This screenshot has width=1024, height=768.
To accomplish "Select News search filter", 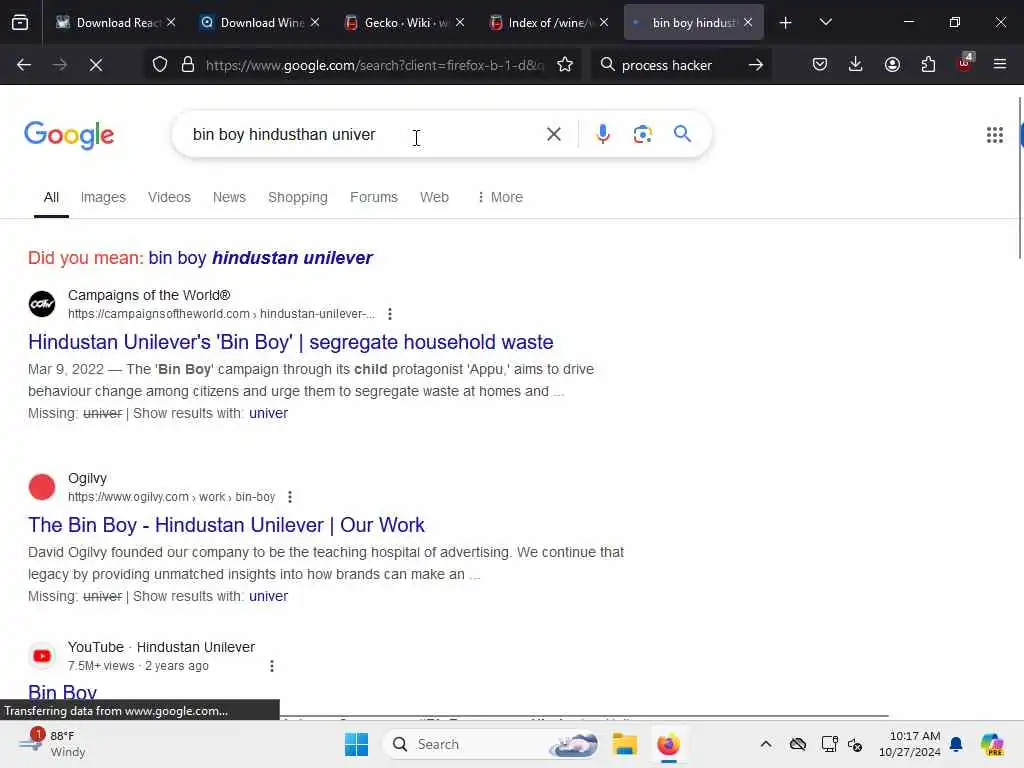I will (229, 197).
